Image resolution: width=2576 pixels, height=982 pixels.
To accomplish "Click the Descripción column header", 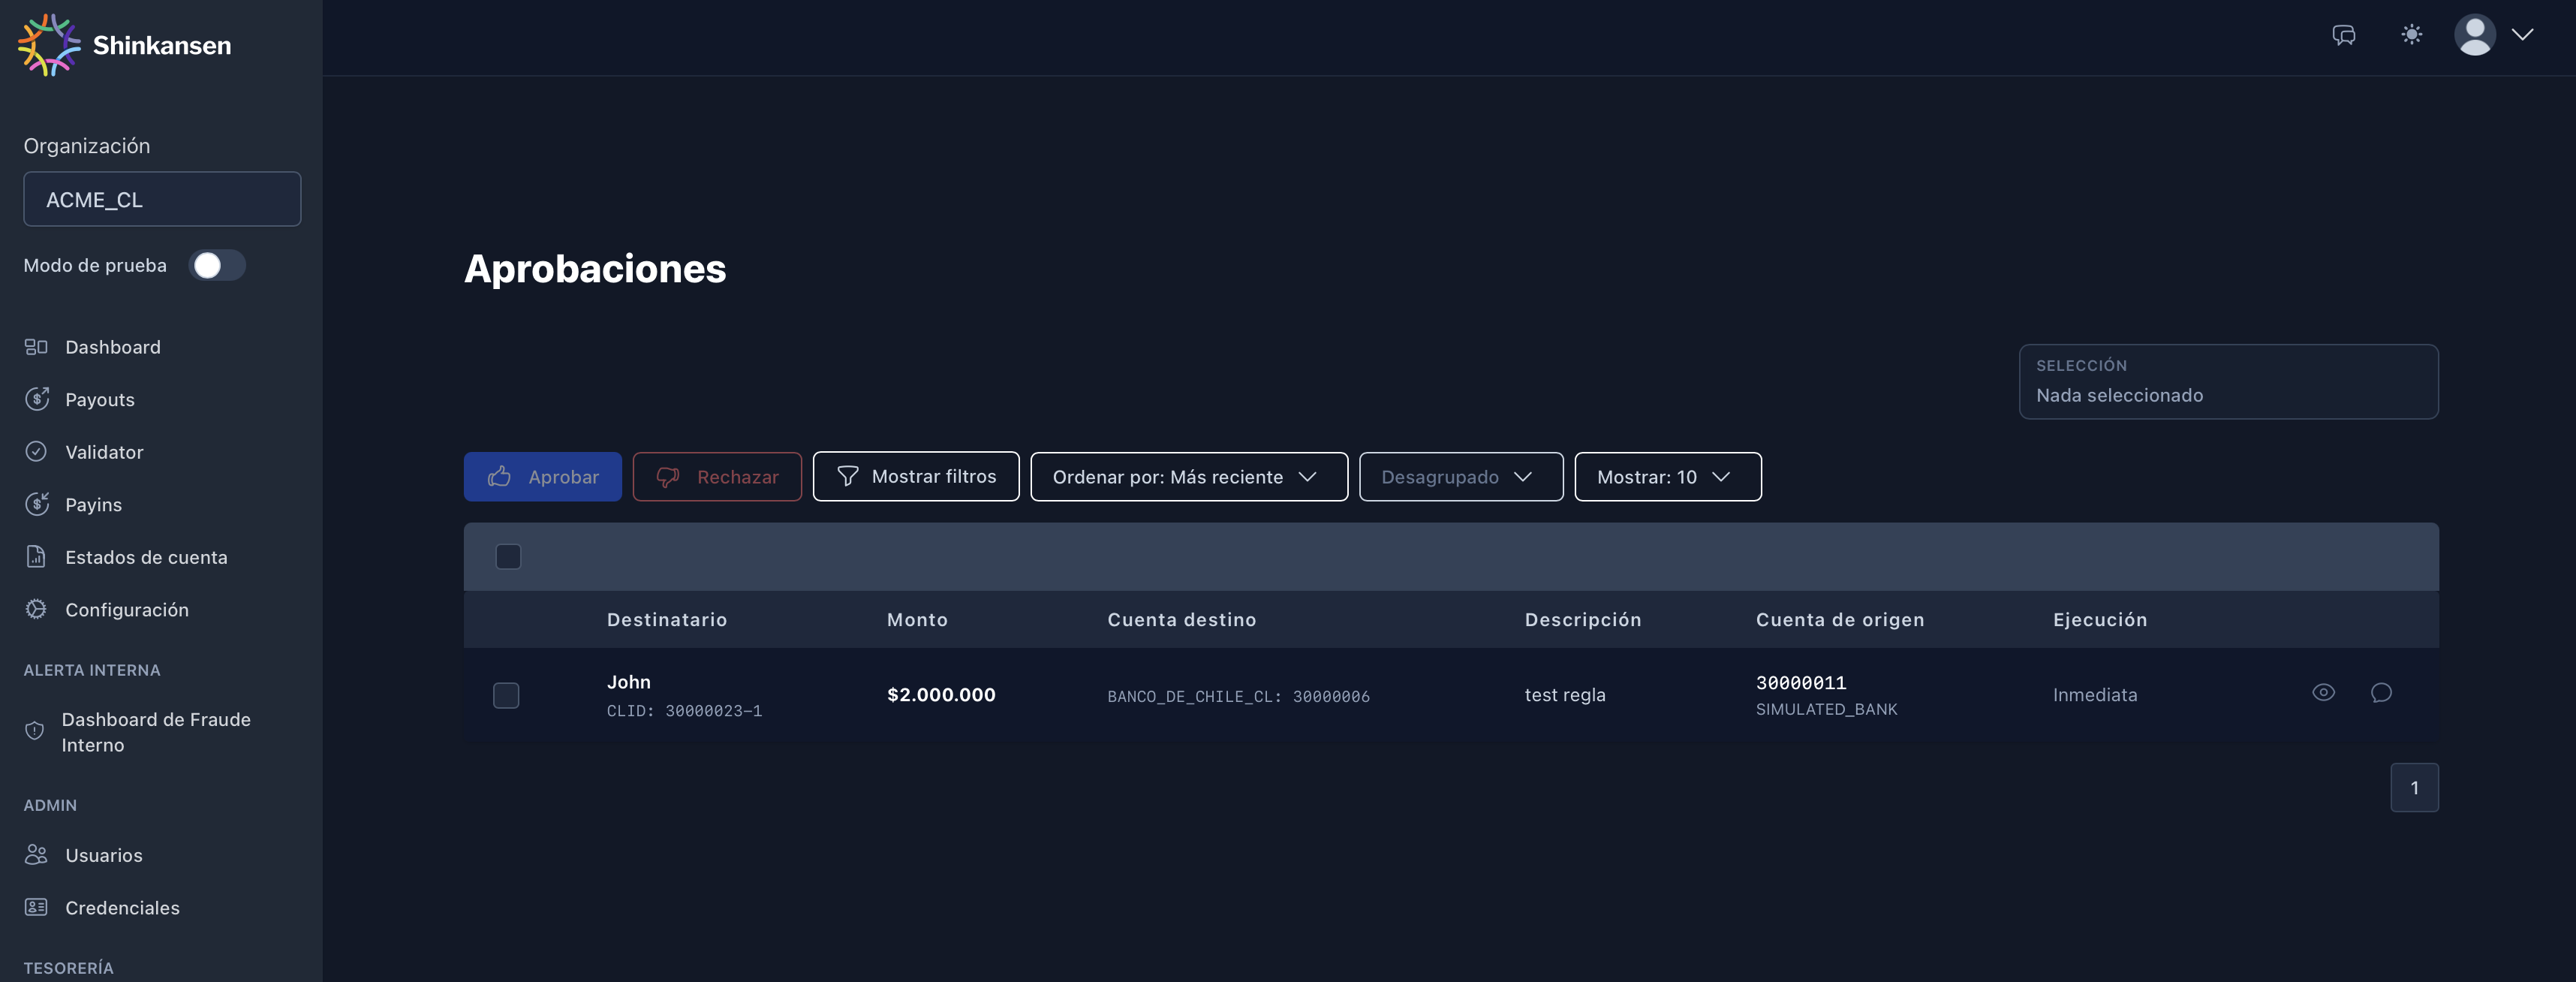I will point(1583,619).
